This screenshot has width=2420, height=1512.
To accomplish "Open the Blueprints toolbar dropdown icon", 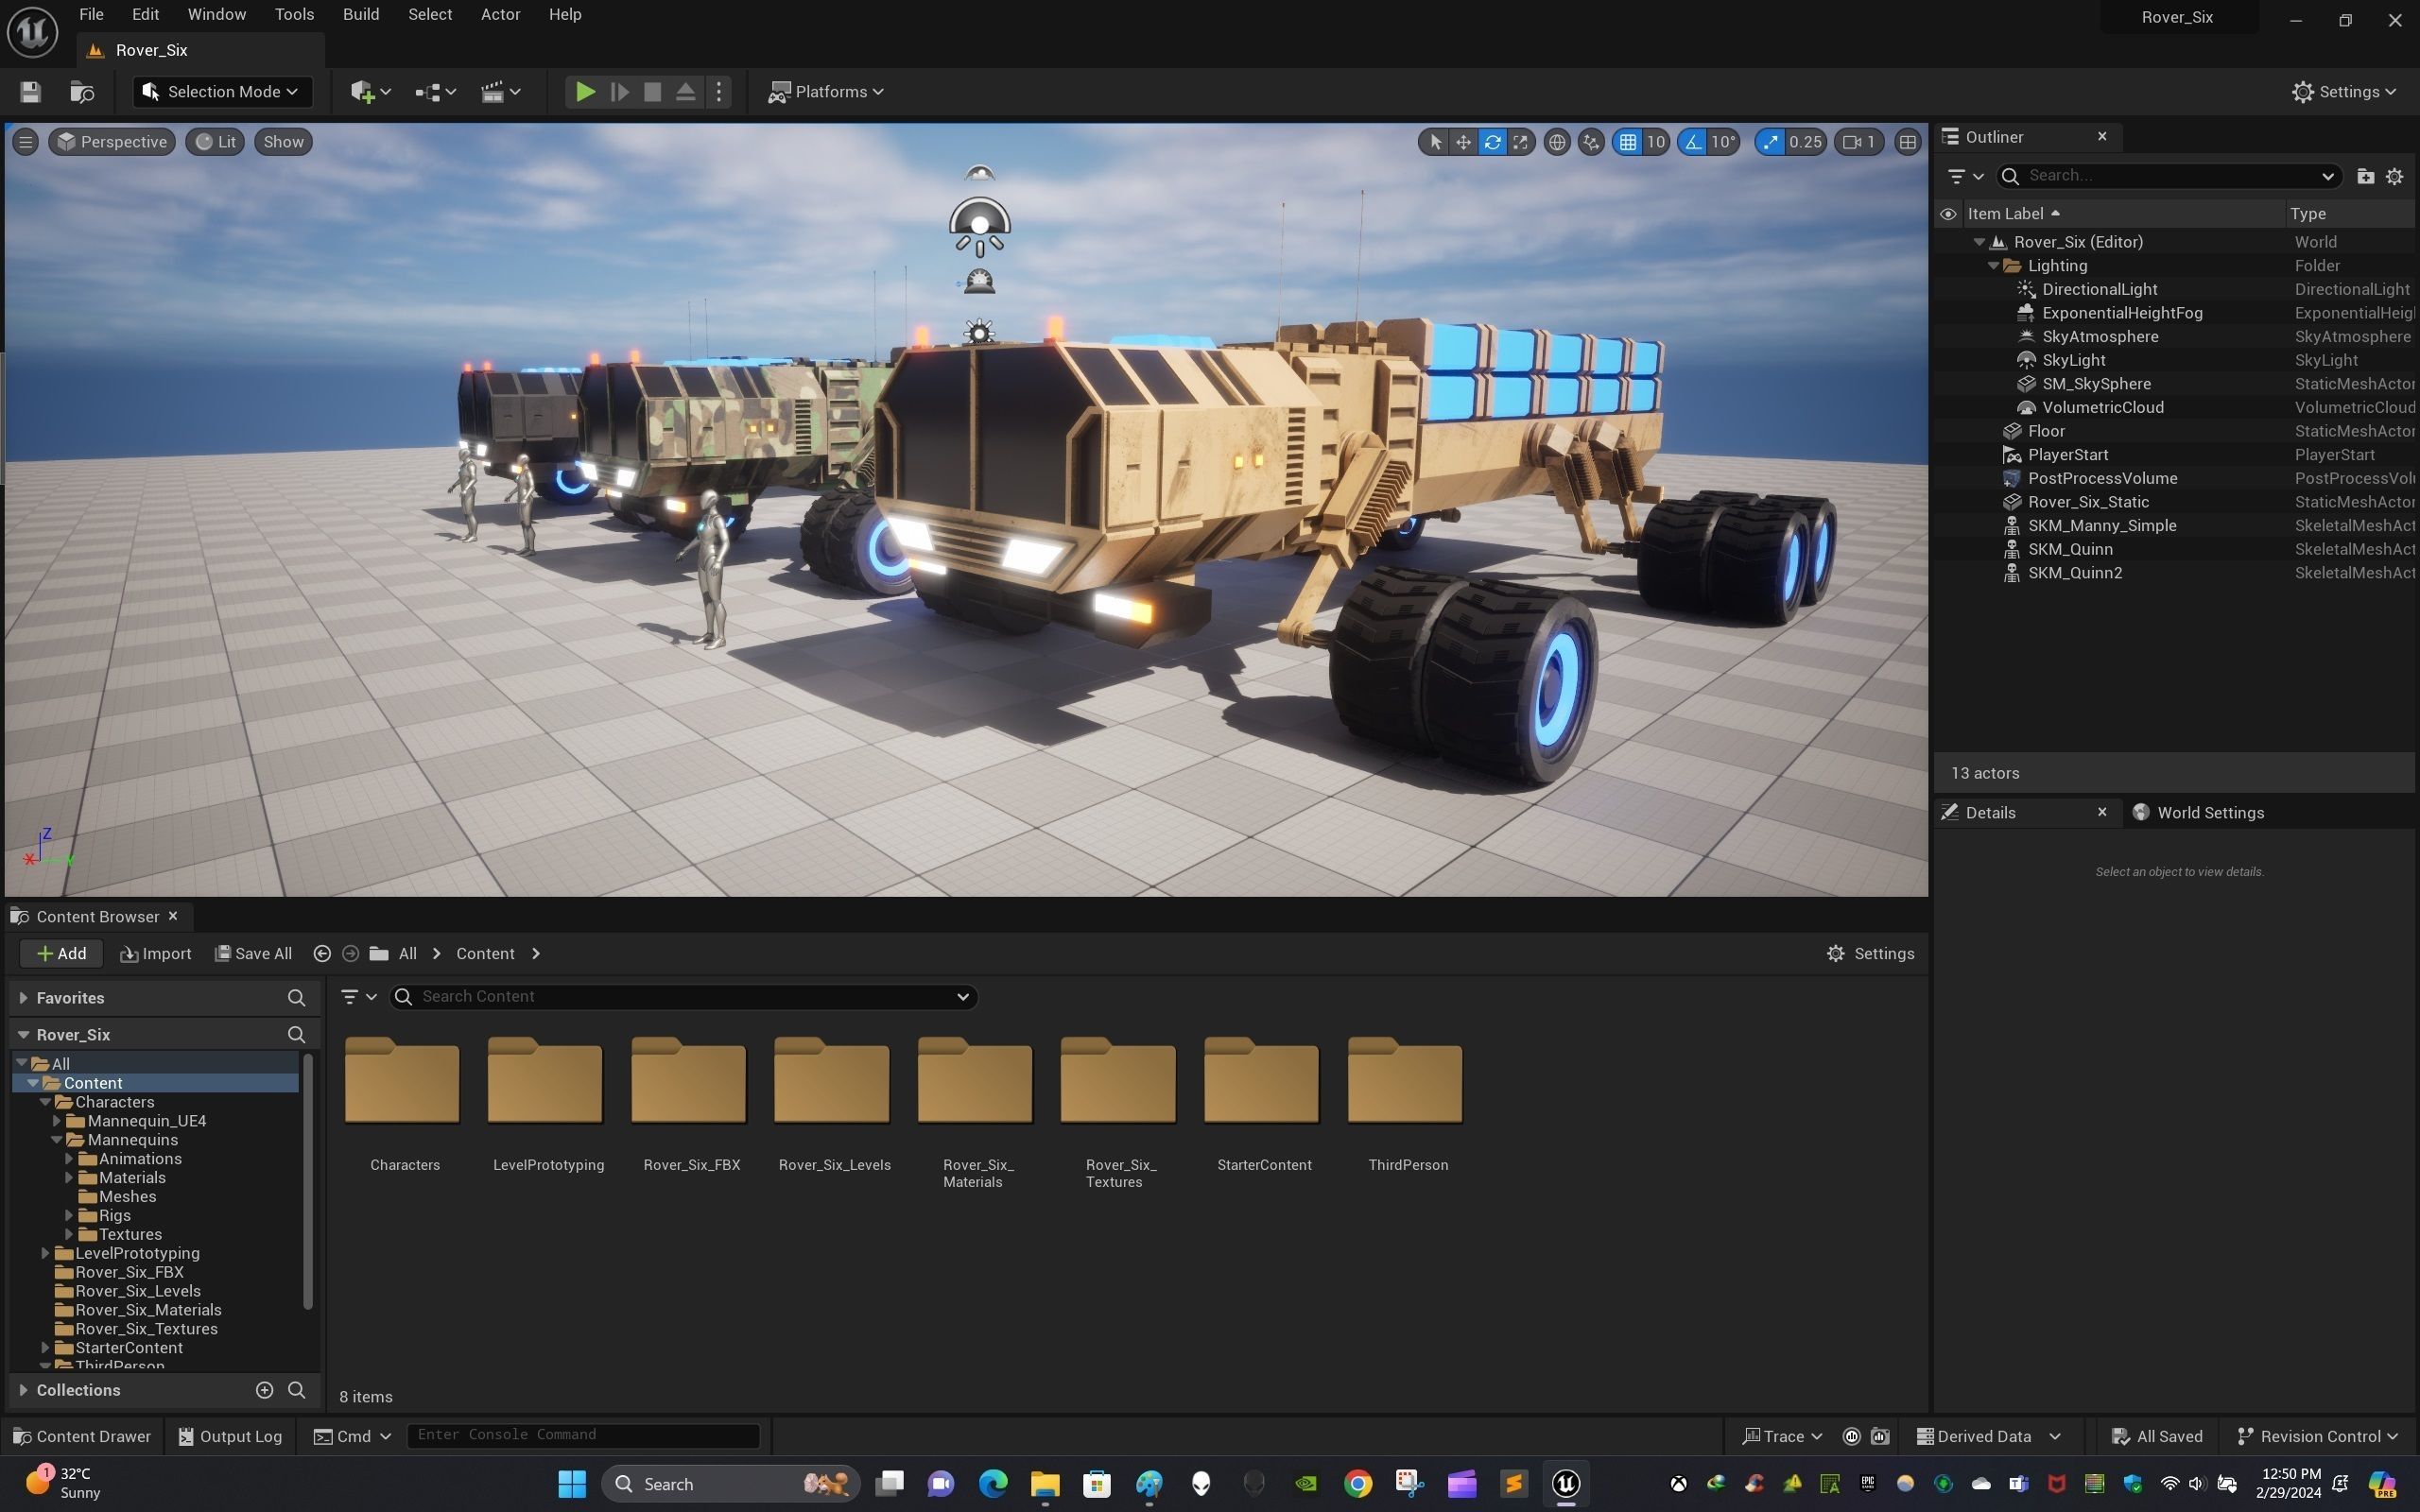I will [435, 92].
